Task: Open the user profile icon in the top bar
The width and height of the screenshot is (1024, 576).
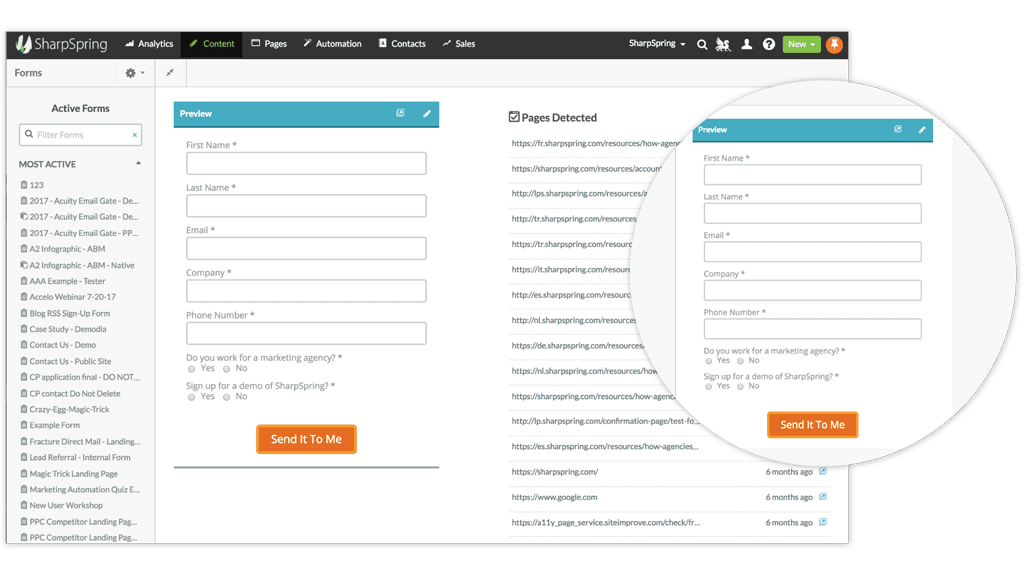Action: coord(746,44)
